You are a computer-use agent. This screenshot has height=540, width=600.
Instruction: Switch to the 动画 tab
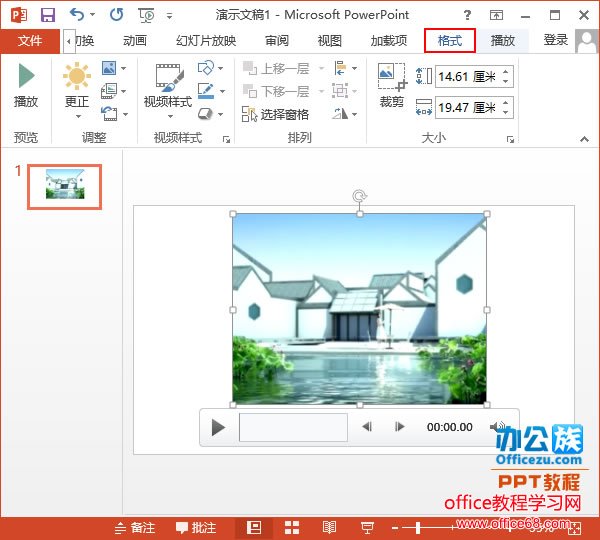135,41
